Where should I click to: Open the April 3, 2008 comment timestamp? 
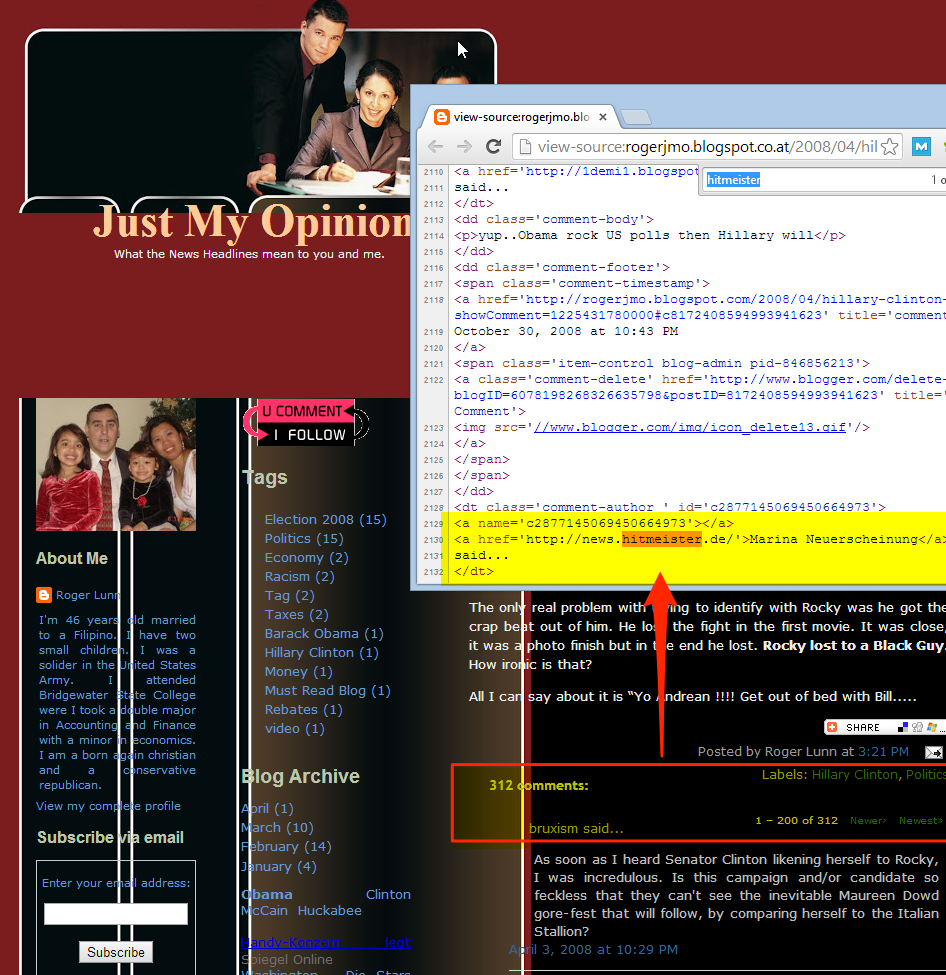pos(593,950)
